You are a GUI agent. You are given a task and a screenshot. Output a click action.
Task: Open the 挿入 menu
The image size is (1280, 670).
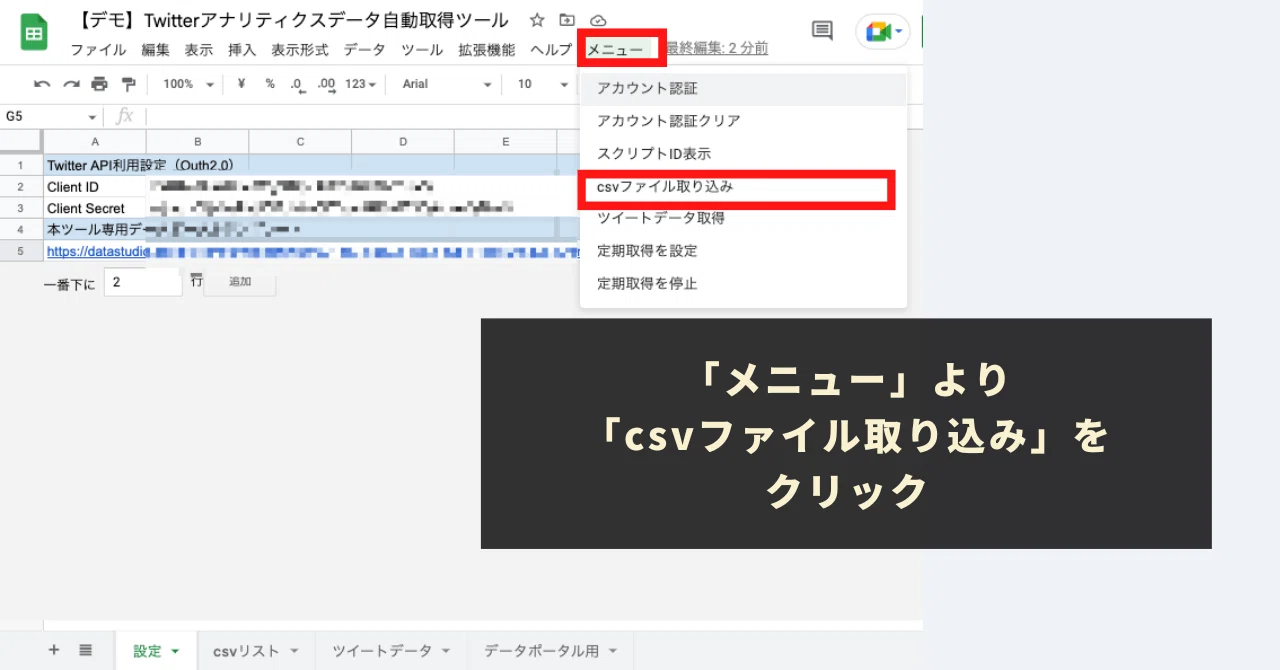click(242, 49)
